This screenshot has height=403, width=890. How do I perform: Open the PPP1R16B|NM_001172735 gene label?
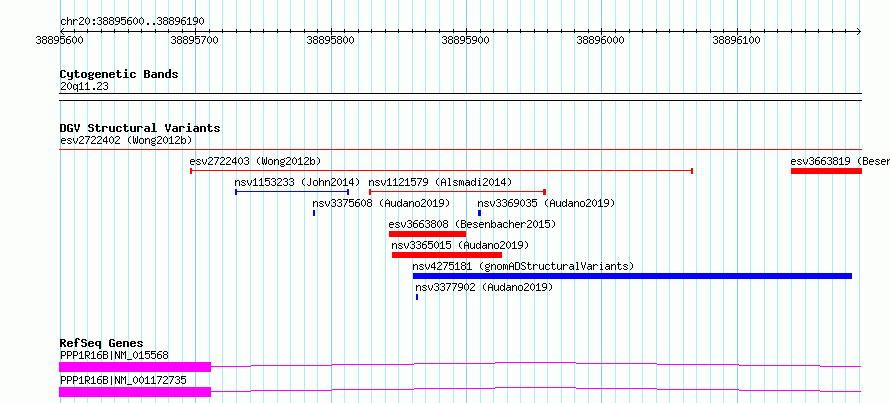(123, 380)
